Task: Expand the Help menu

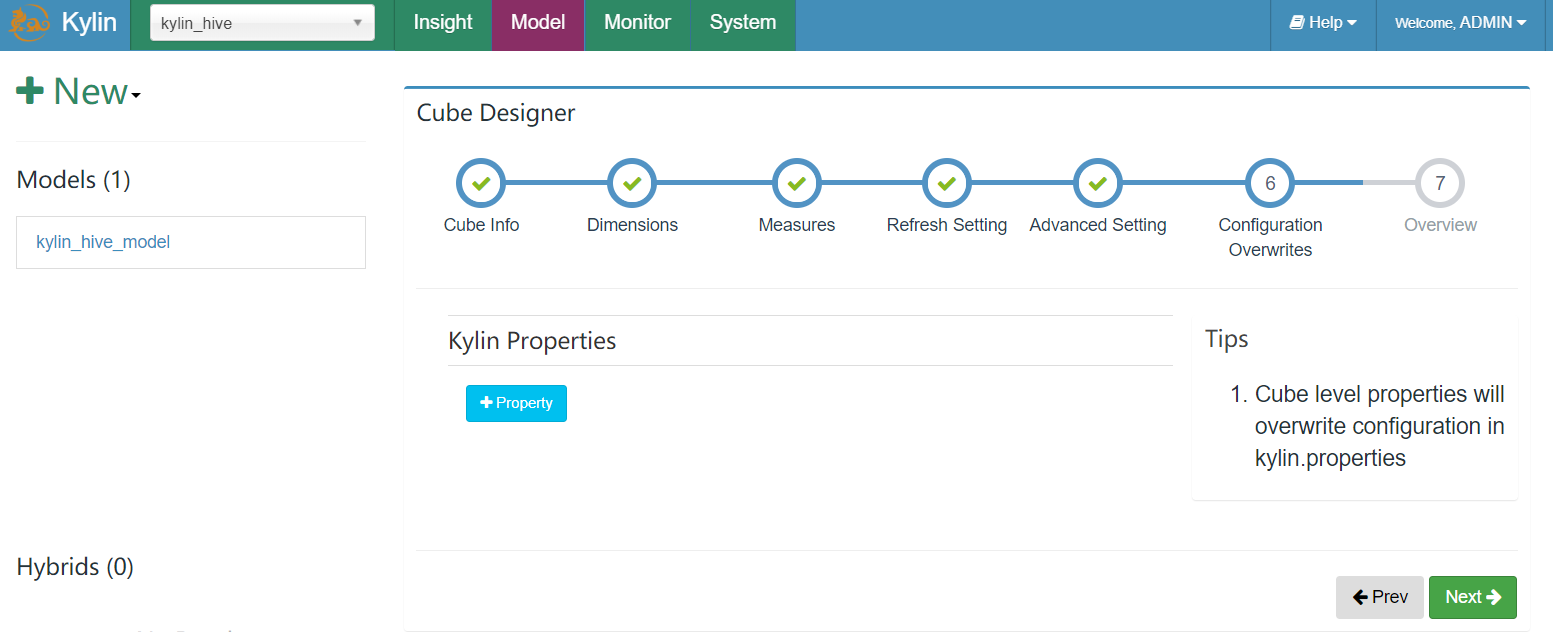Action: tap(1323, 23)
